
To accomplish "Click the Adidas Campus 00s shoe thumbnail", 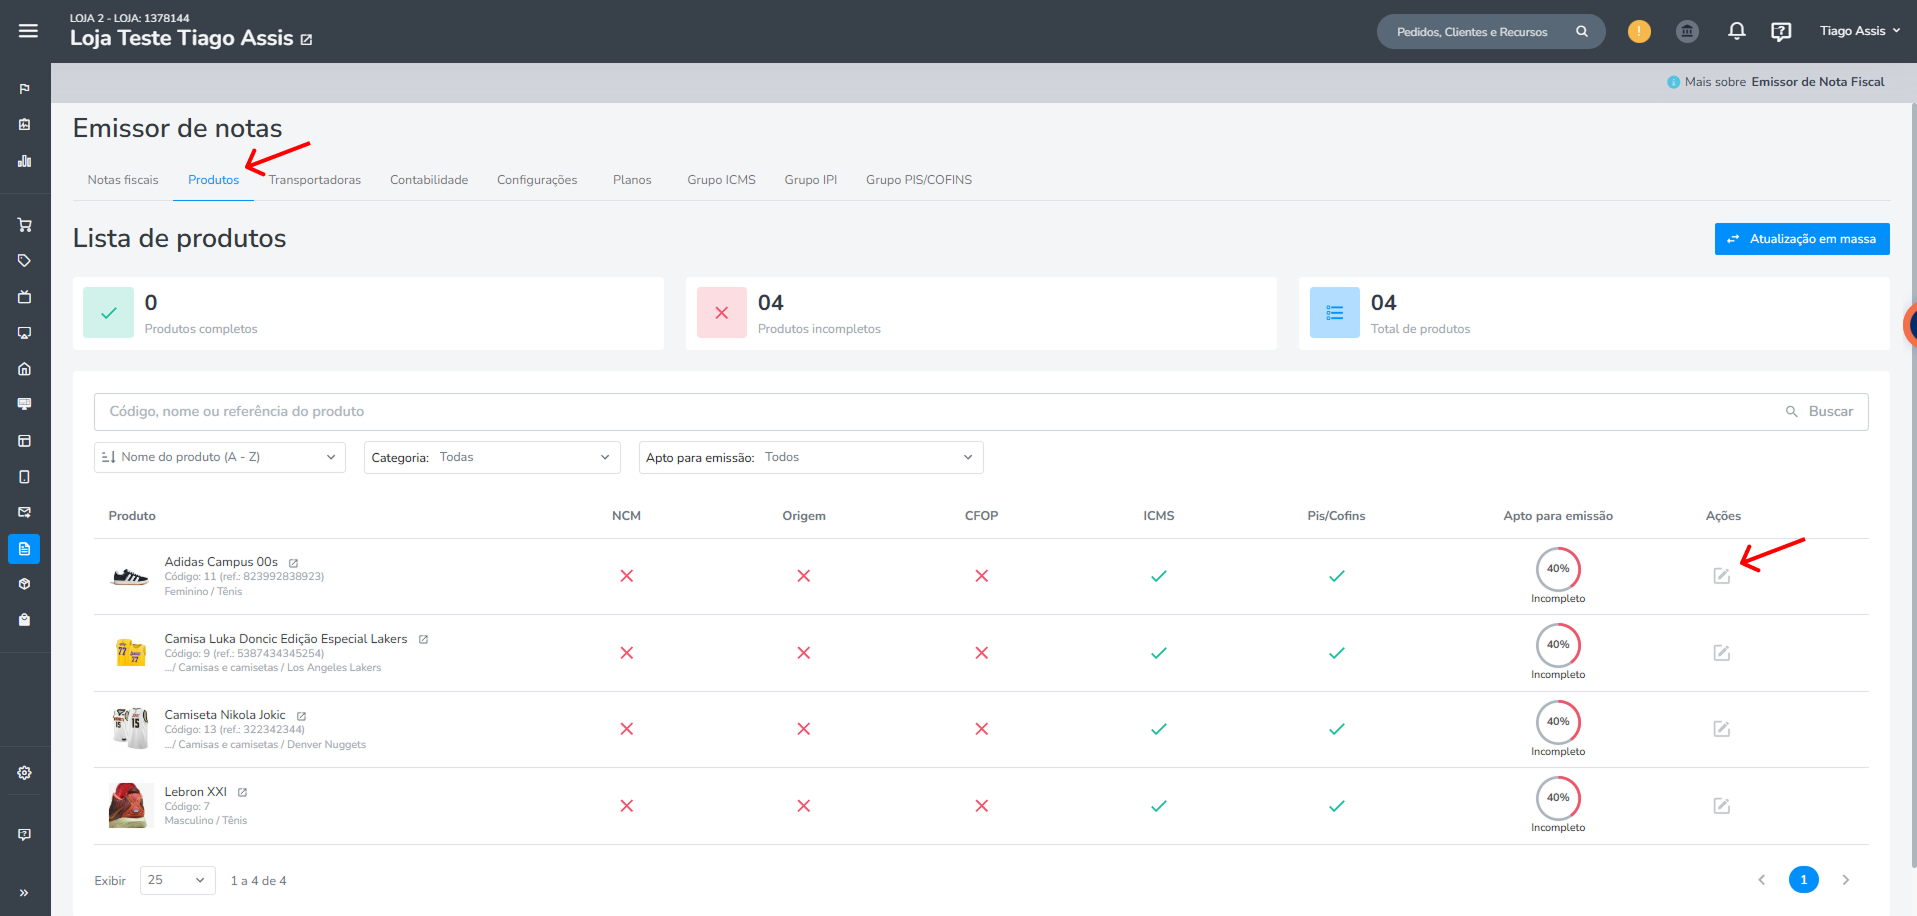I will tap(130, 576).
